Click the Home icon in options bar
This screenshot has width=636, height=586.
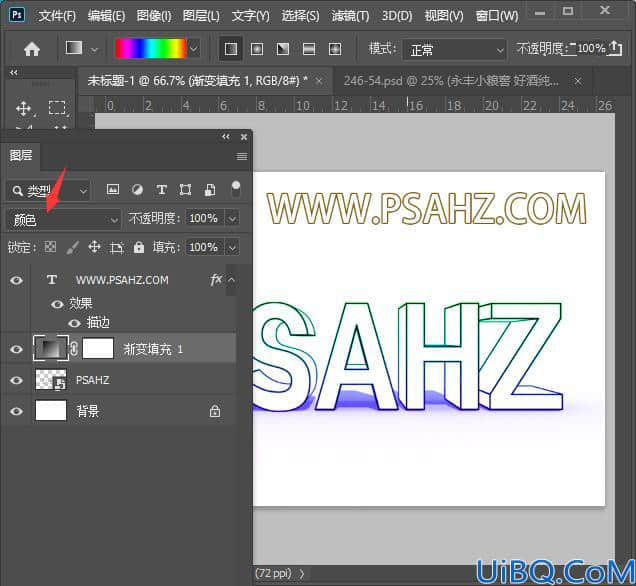pyautogui.click(x=32, y=49)
